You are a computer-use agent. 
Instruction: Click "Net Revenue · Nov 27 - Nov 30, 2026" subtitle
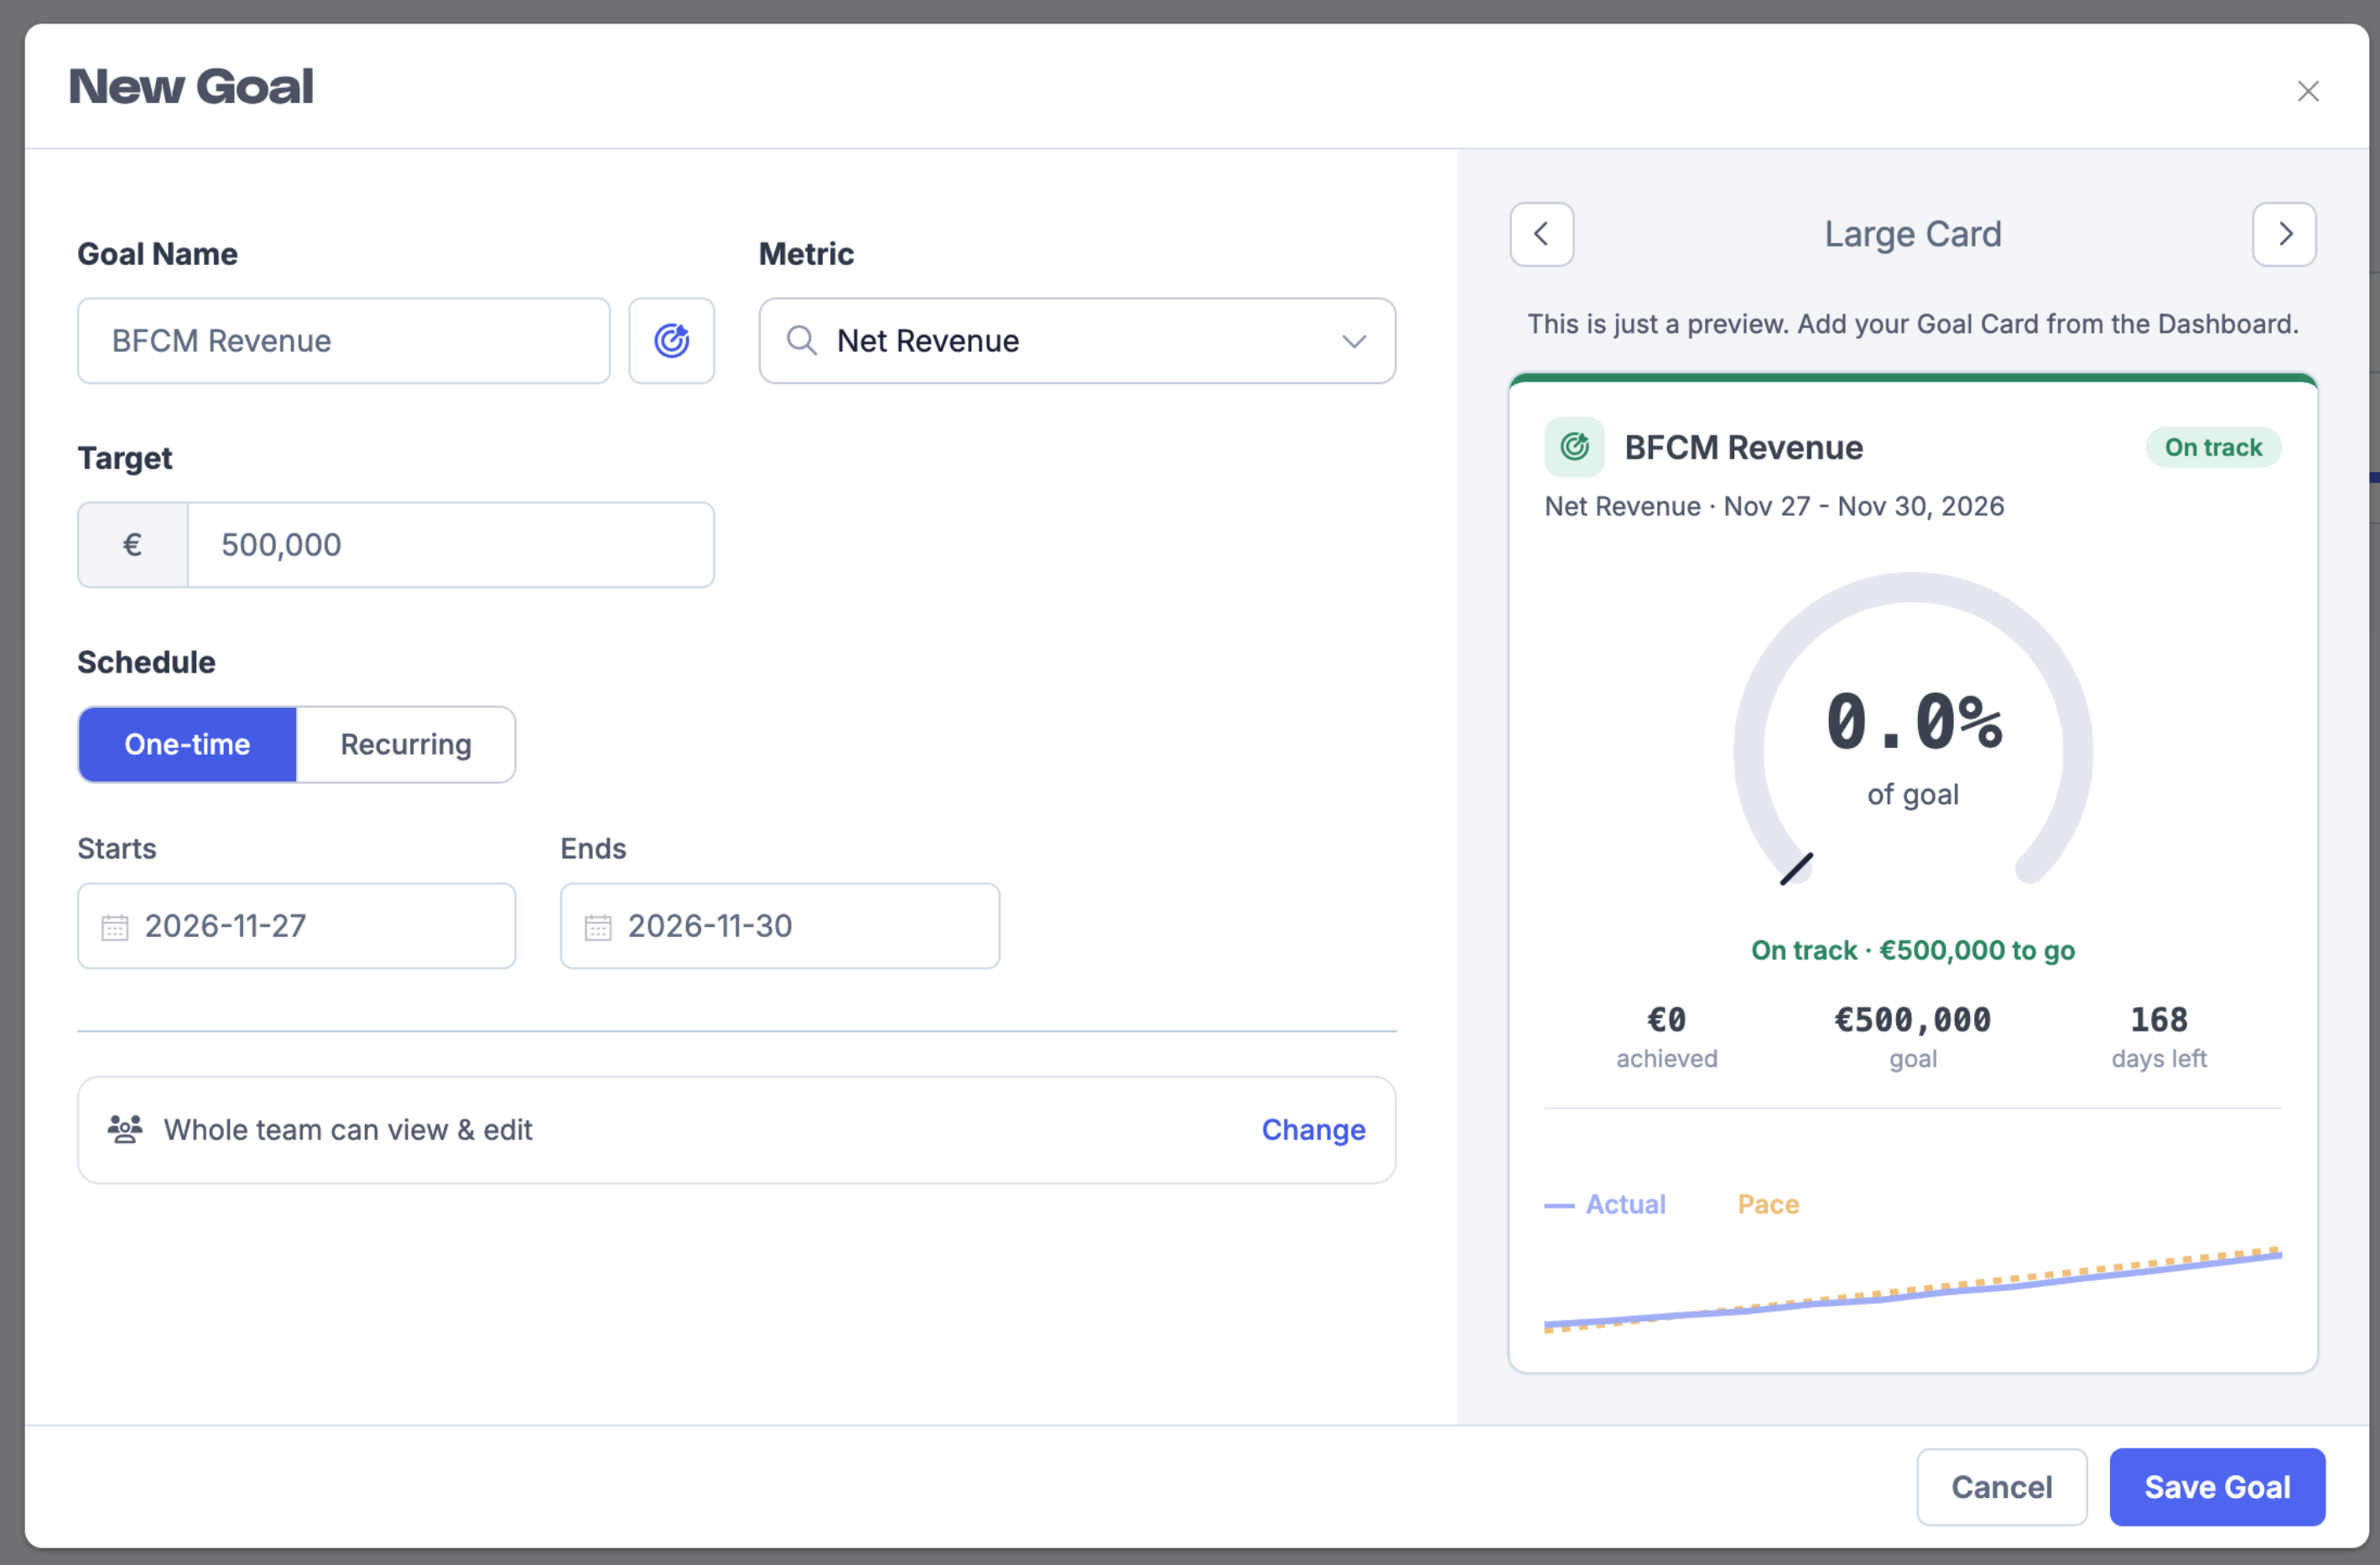(x=1774, y=506)
